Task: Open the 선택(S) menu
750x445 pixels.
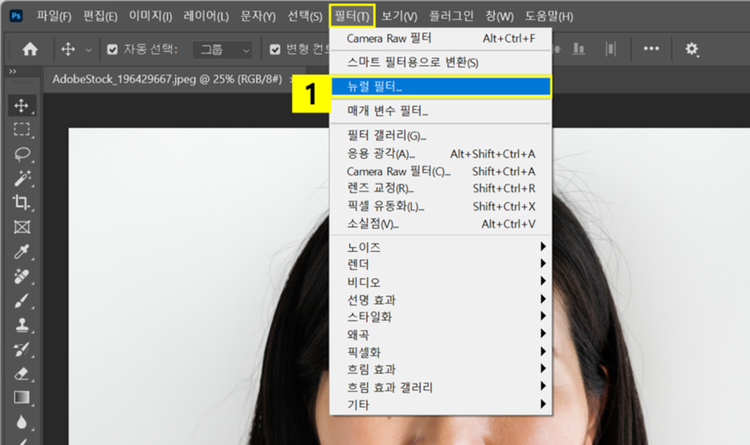Action: point(305,16)
